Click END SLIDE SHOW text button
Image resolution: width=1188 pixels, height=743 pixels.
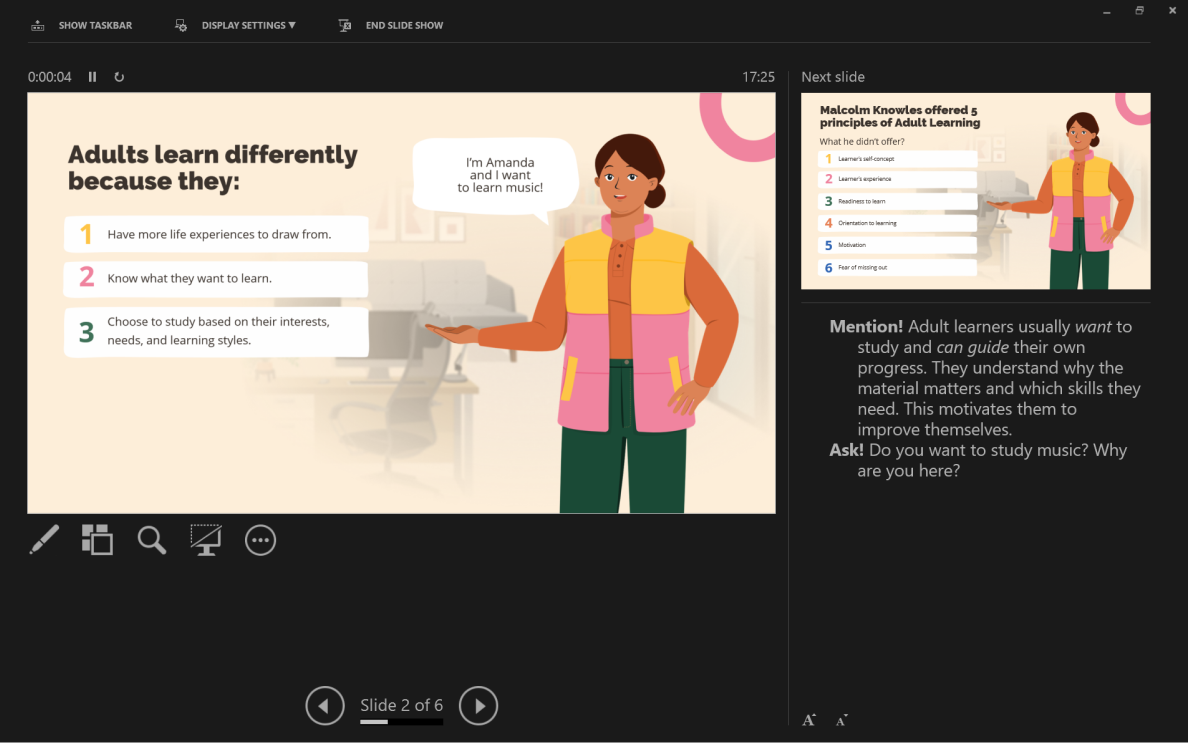tap(405, 26)
